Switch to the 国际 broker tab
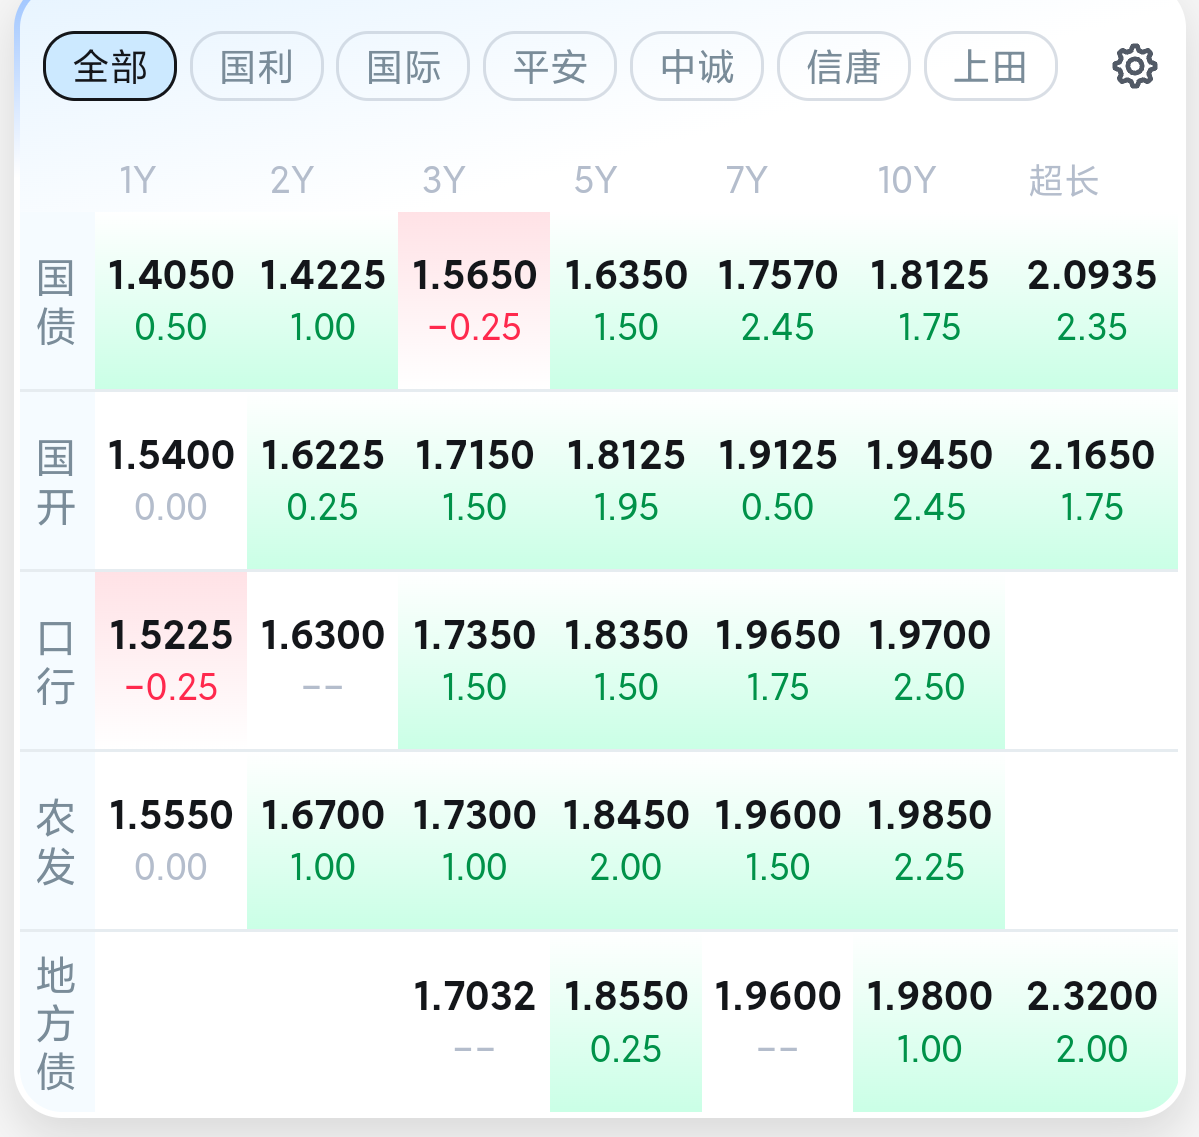Image resolution: width=1199 pixels, height=1137 pixels. click(x=403, y=67)
